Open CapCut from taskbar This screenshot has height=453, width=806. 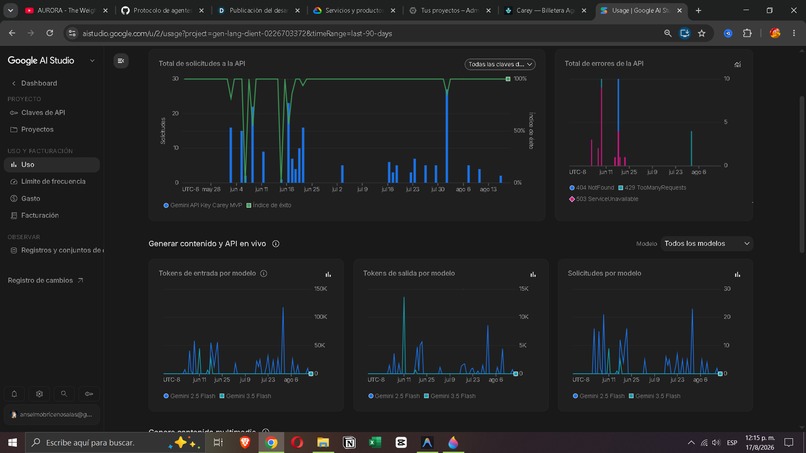pyautogui.click(x=401, y=442)
